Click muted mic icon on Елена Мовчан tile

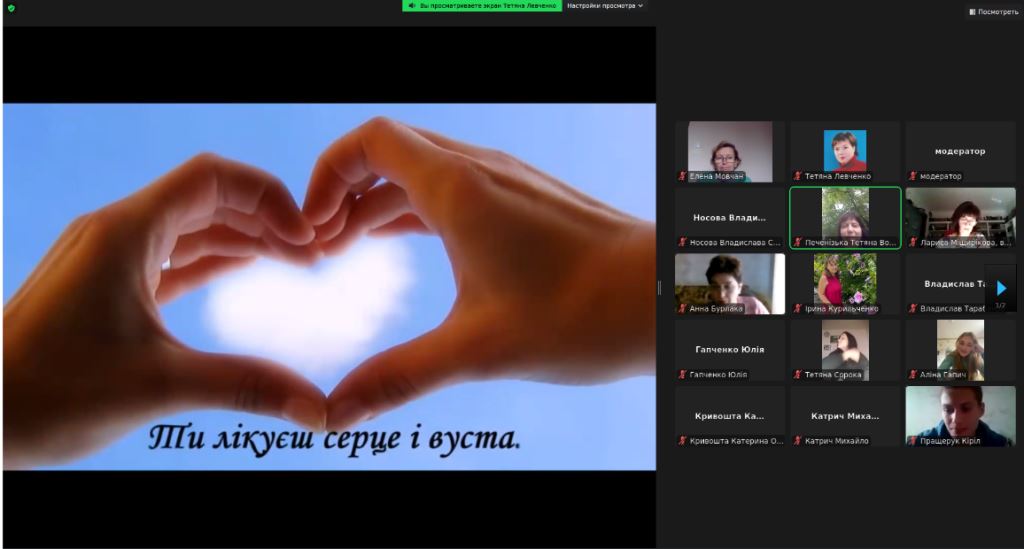pos(682,176)
